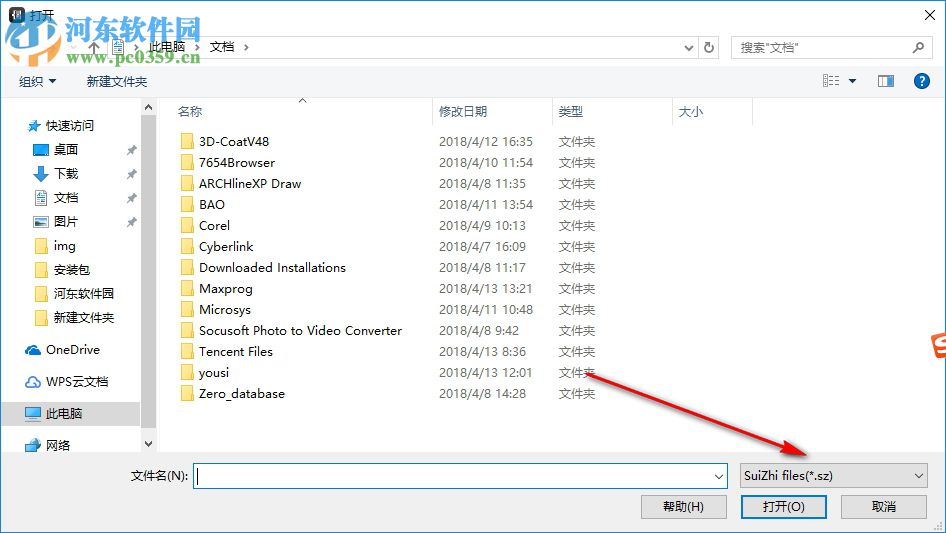Open the view options dropdown arrow
Viewport: 946px width, 533px height.
pyautogui.click(x=852, y=81)
